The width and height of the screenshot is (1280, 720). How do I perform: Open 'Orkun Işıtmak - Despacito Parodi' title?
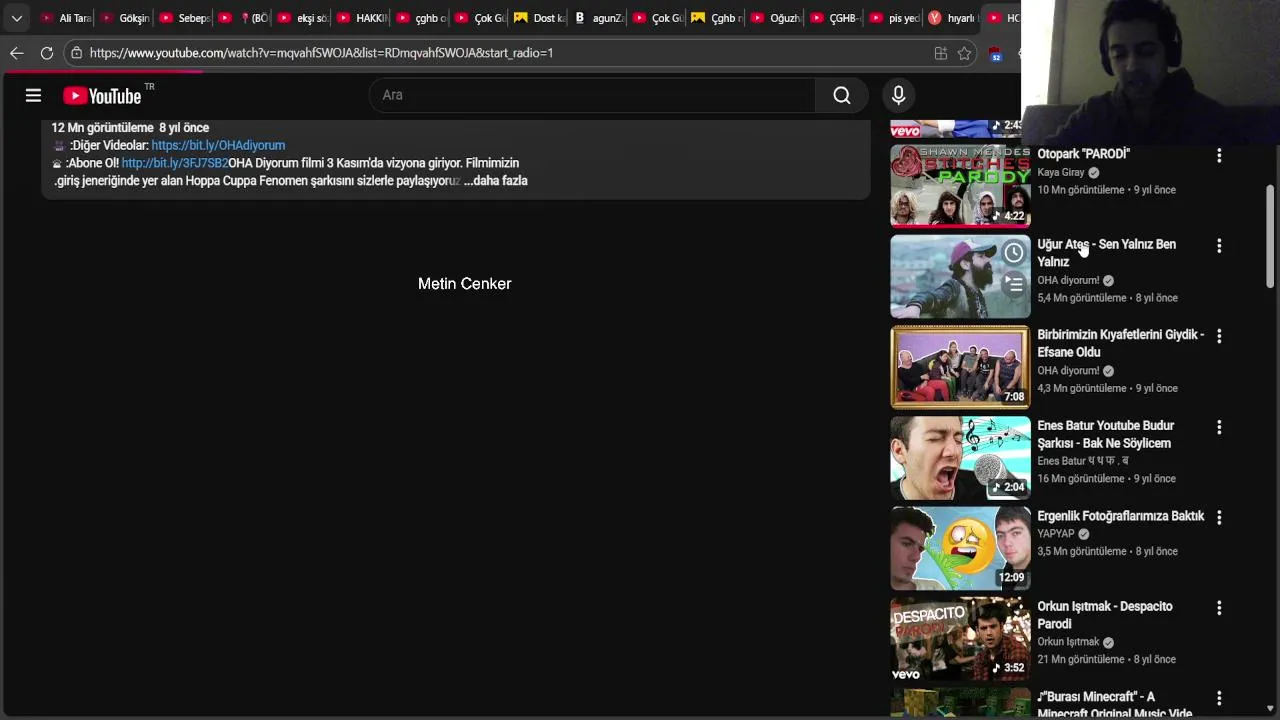point(1104,615)
